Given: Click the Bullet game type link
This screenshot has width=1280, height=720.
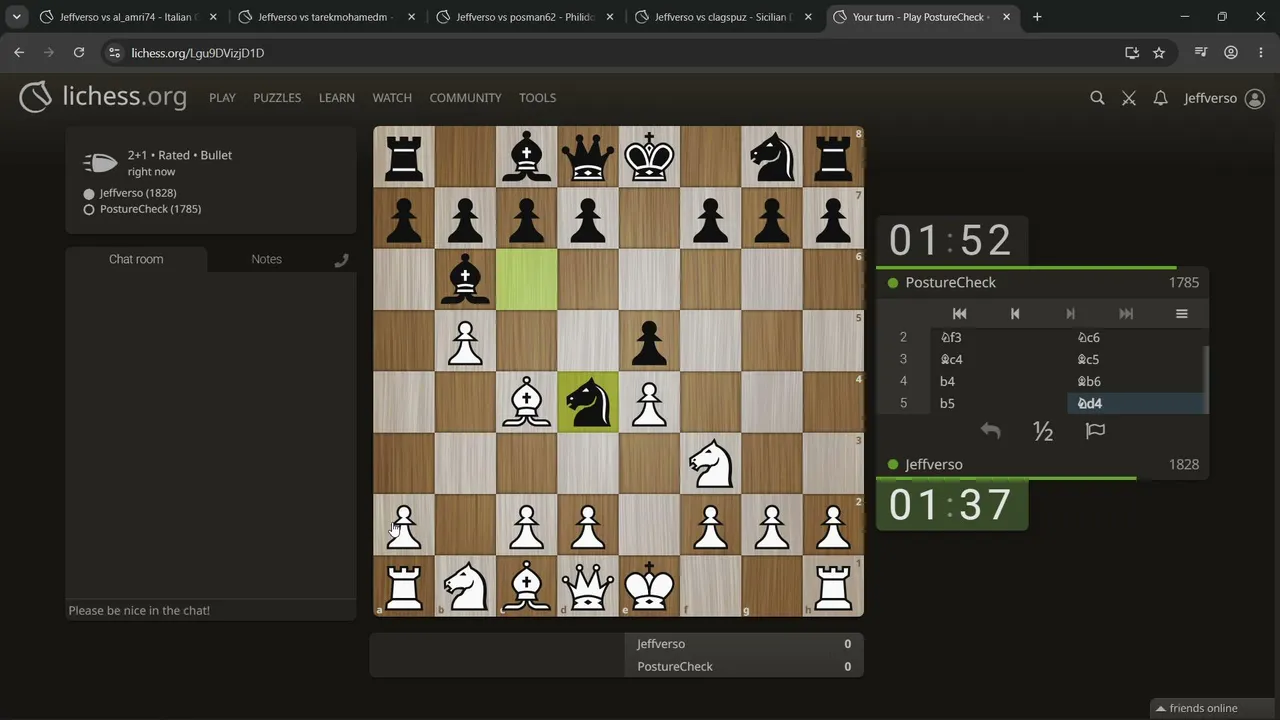Looking at the screenshot, I should click(216, 155).
